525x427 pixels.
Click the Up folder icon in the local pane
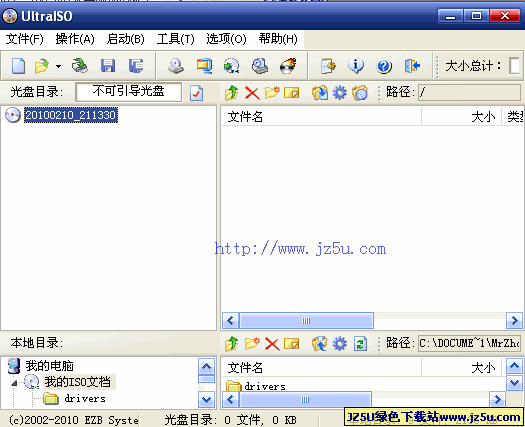(231, 344)
